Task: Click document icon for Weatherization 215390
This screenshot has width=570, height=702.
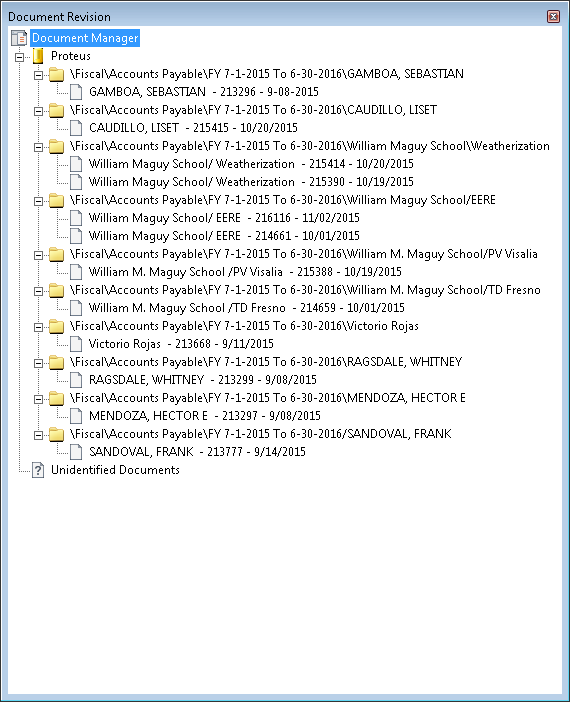Action: (76, 182)
